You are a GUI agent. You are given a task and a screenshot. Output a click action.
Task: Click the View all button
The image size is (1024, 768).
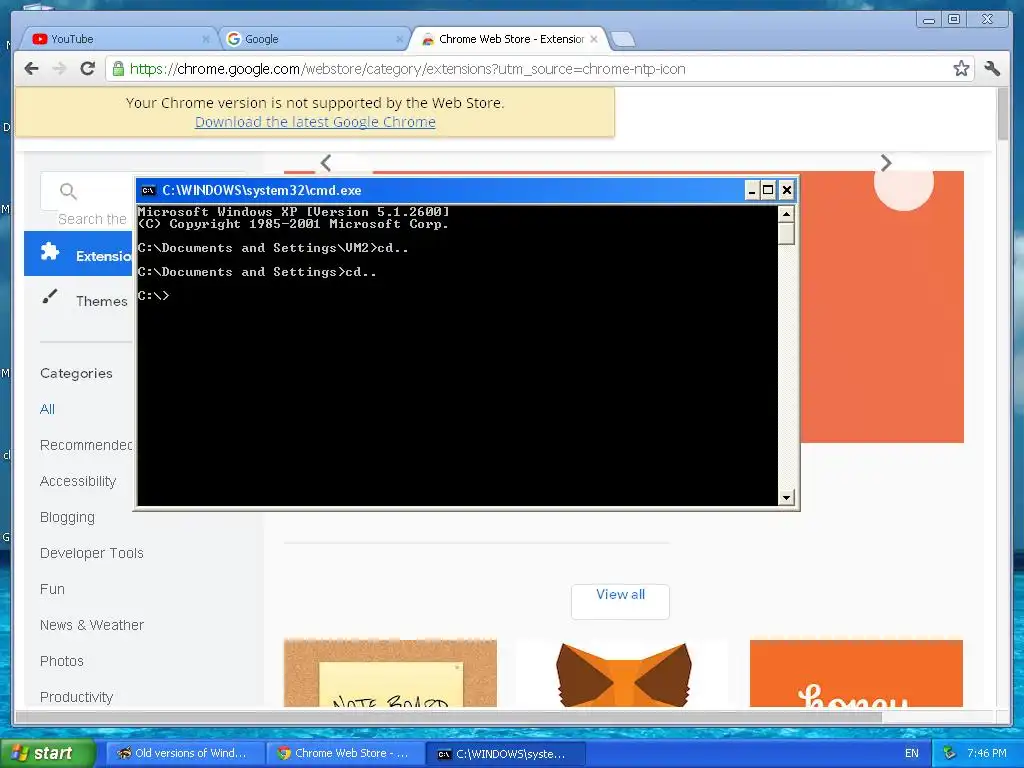620,601
